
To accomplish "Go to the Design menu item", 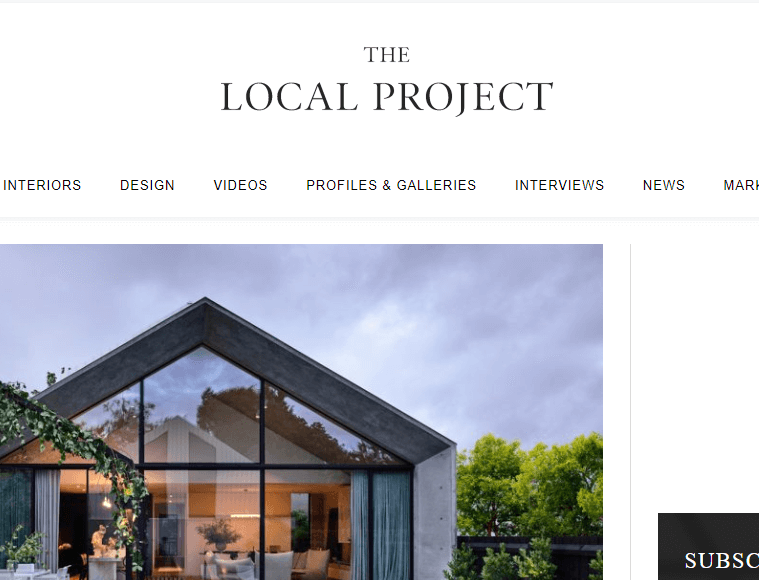I will coord(147,185).
